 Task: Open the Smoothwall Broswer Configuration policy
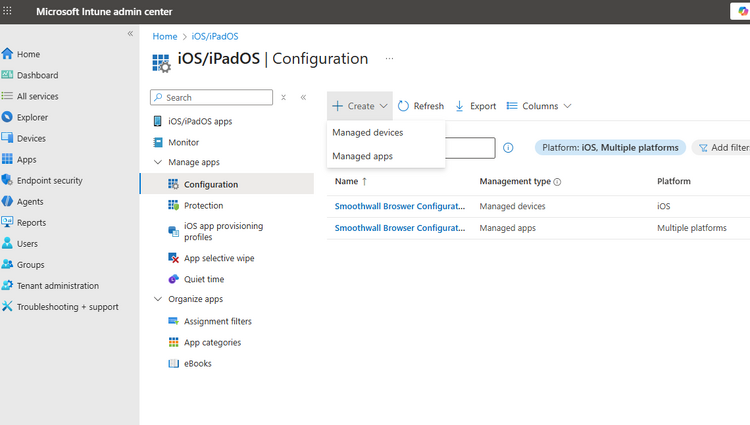click(400, 206)
